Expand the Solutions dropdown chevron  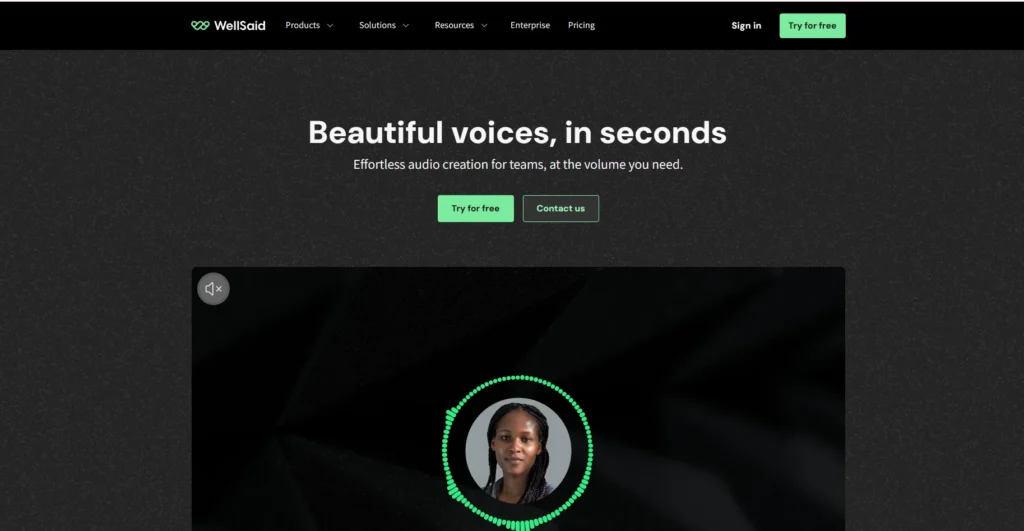406,25
